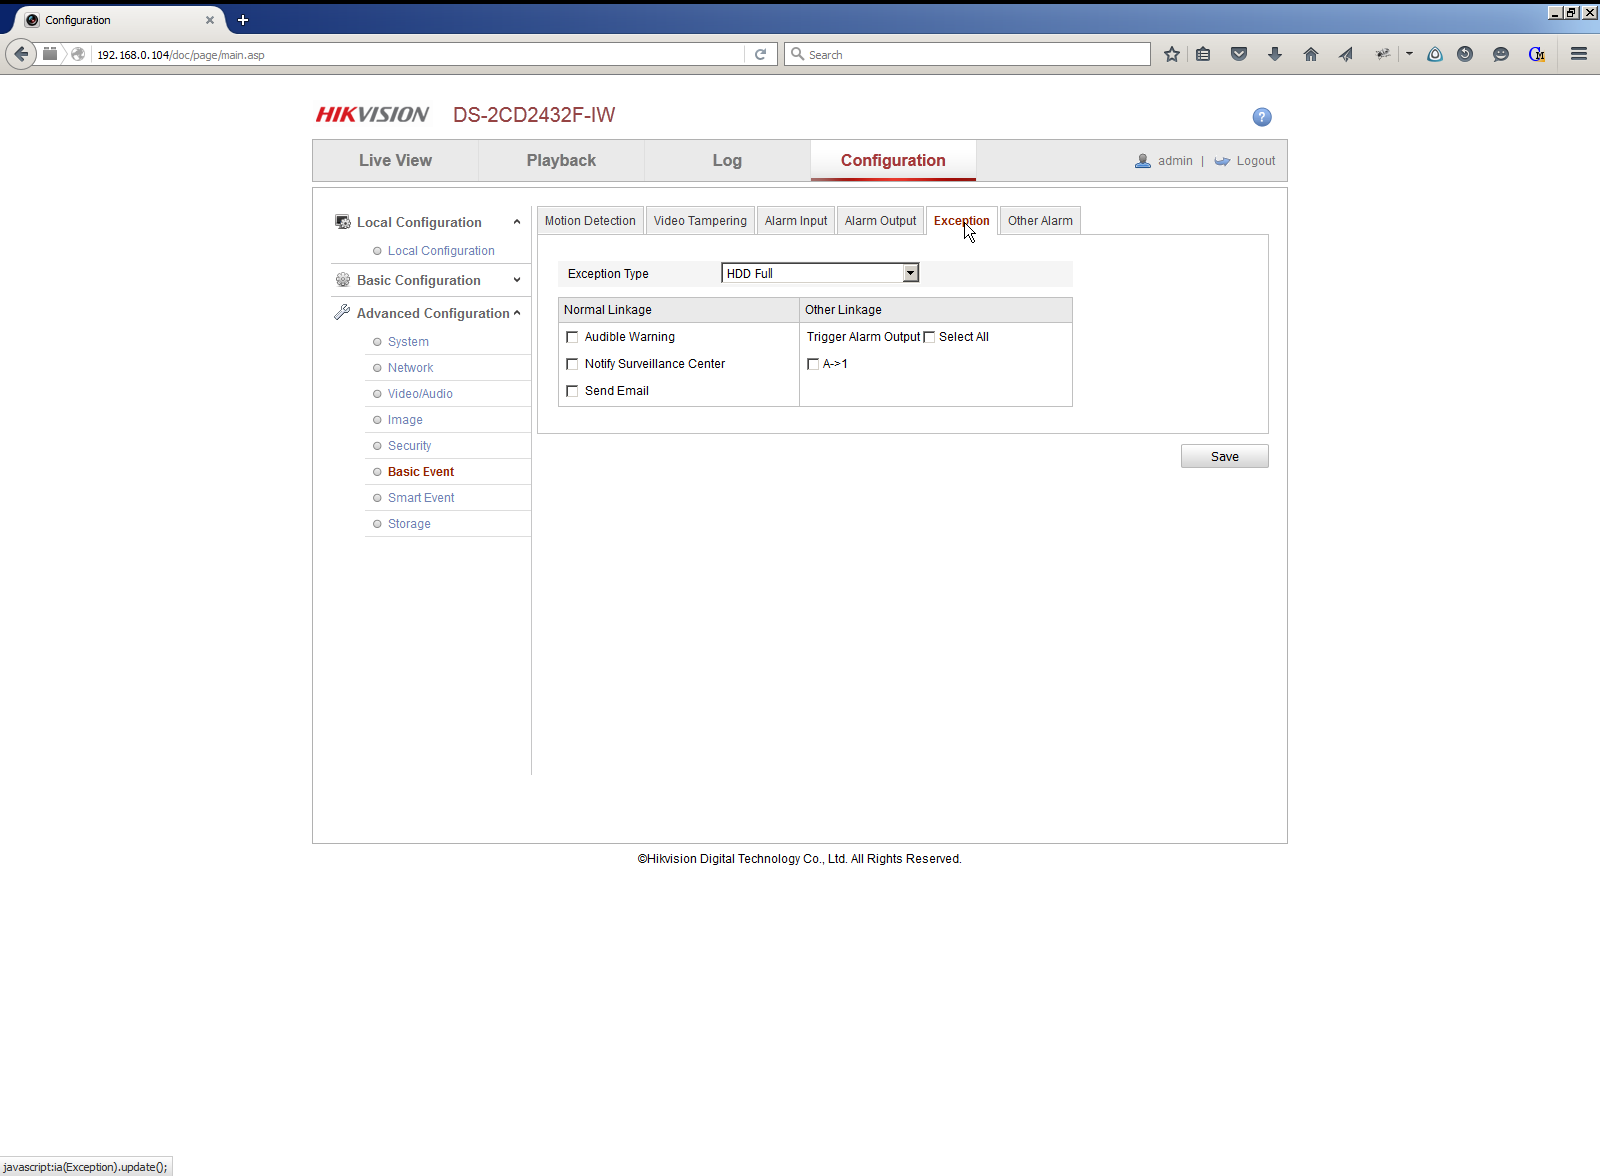The image size is (1600, 1176).
Task: Click the Local Configuration monitor icon
Action: (x=343, y=222)
